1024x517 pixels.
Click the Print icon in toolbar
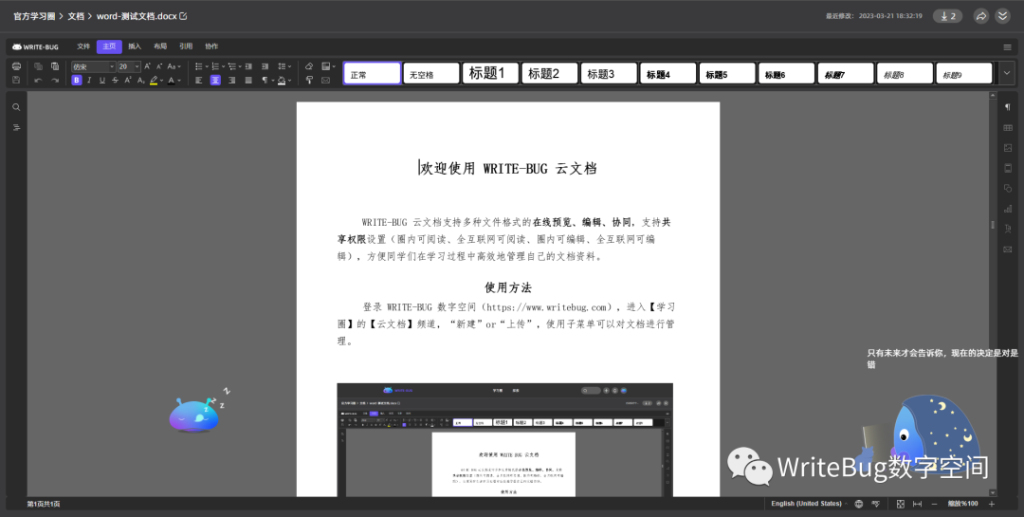pos(17,67)
